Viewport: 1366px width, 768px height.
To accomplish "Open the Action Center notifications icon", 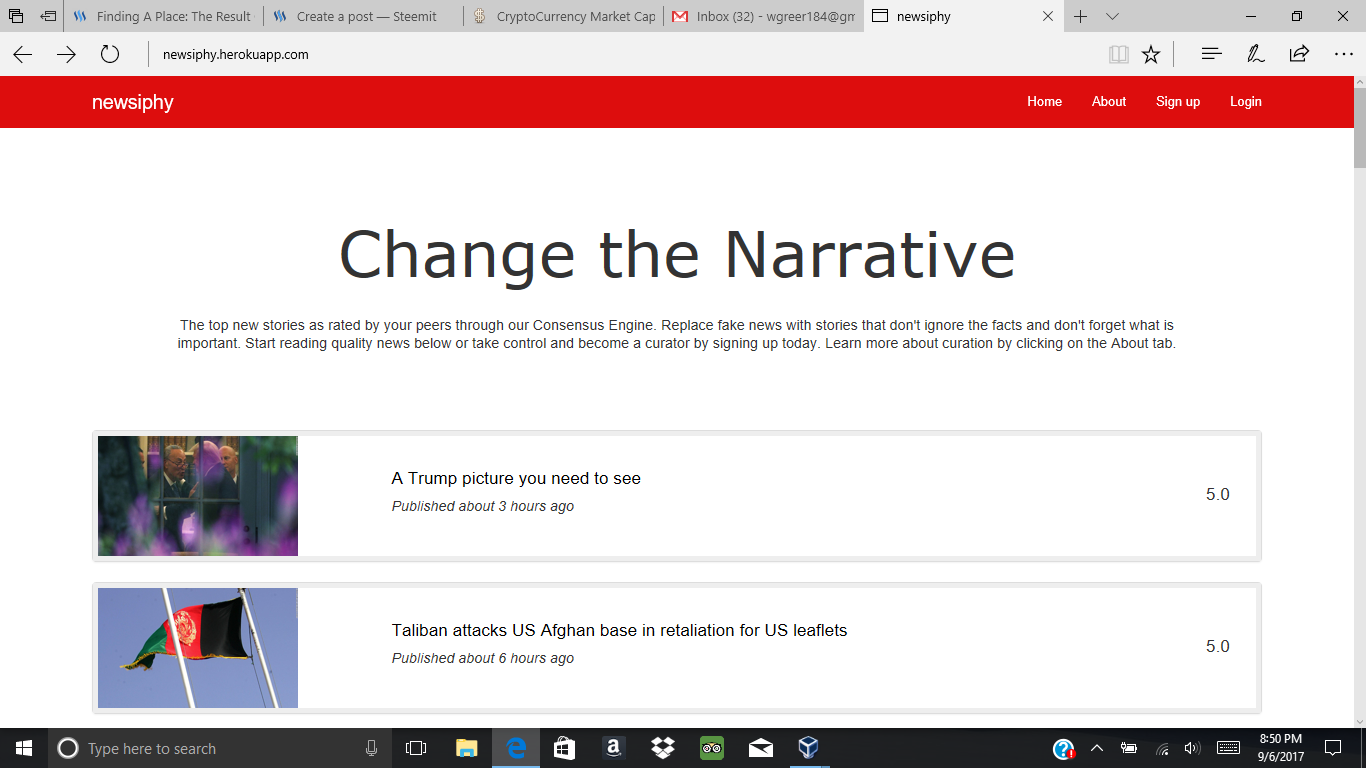I will click(1333, 748).
